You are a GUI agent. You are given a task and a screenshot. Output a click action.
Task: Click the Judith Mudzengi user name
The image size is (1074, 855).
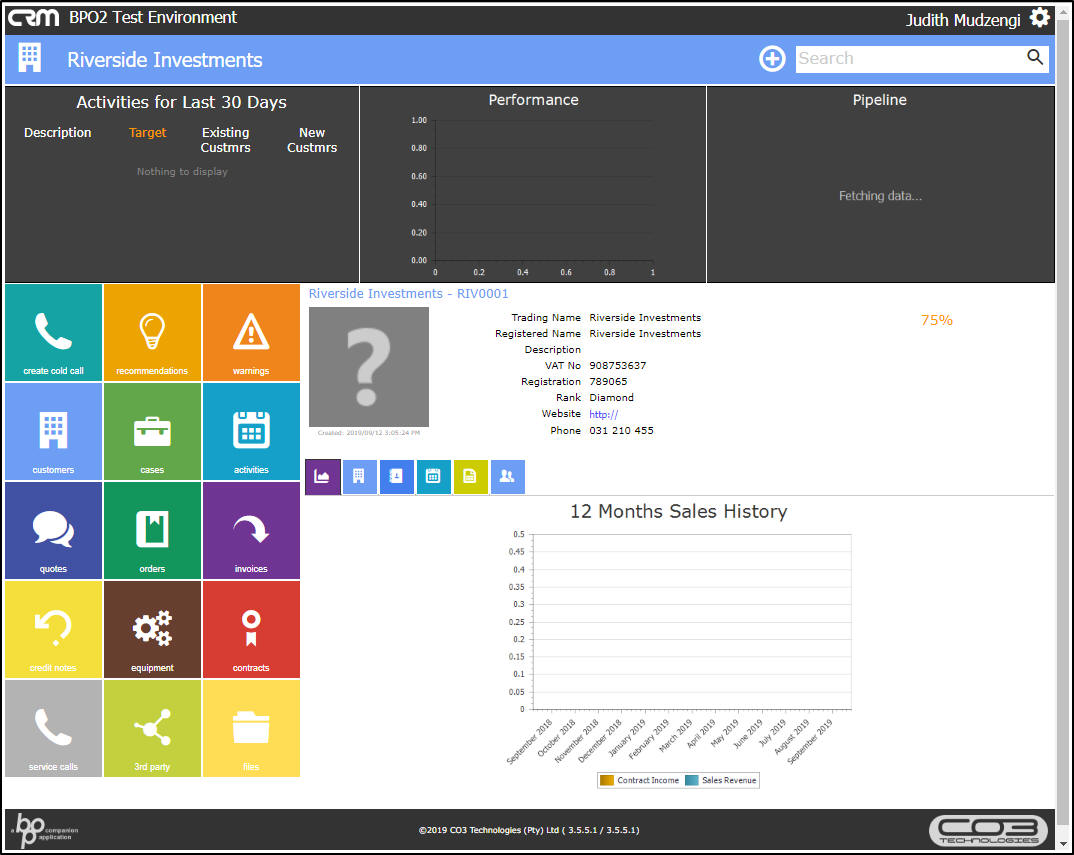963,20
